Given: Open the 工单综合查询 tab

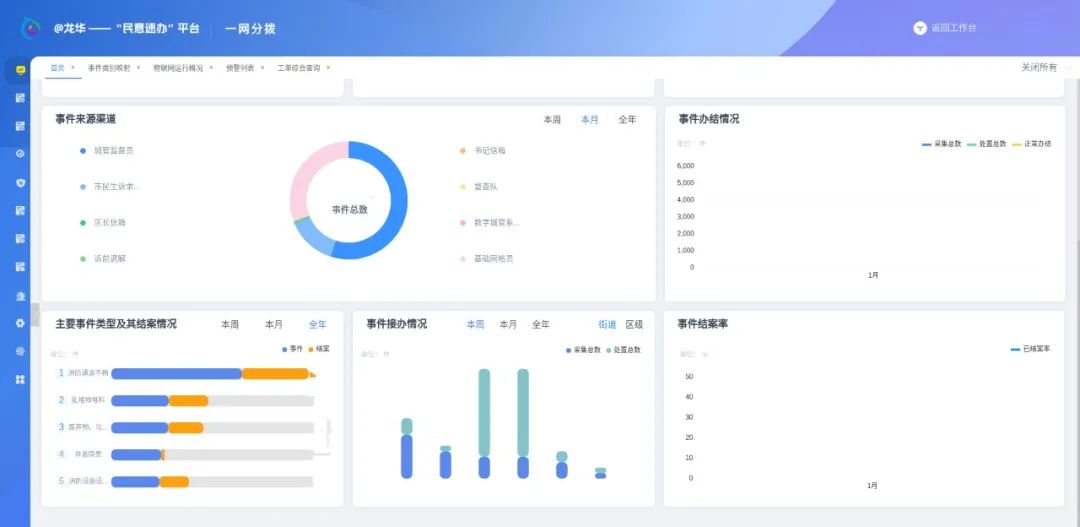Looking at the screenshot, I should tap(298, 68).
